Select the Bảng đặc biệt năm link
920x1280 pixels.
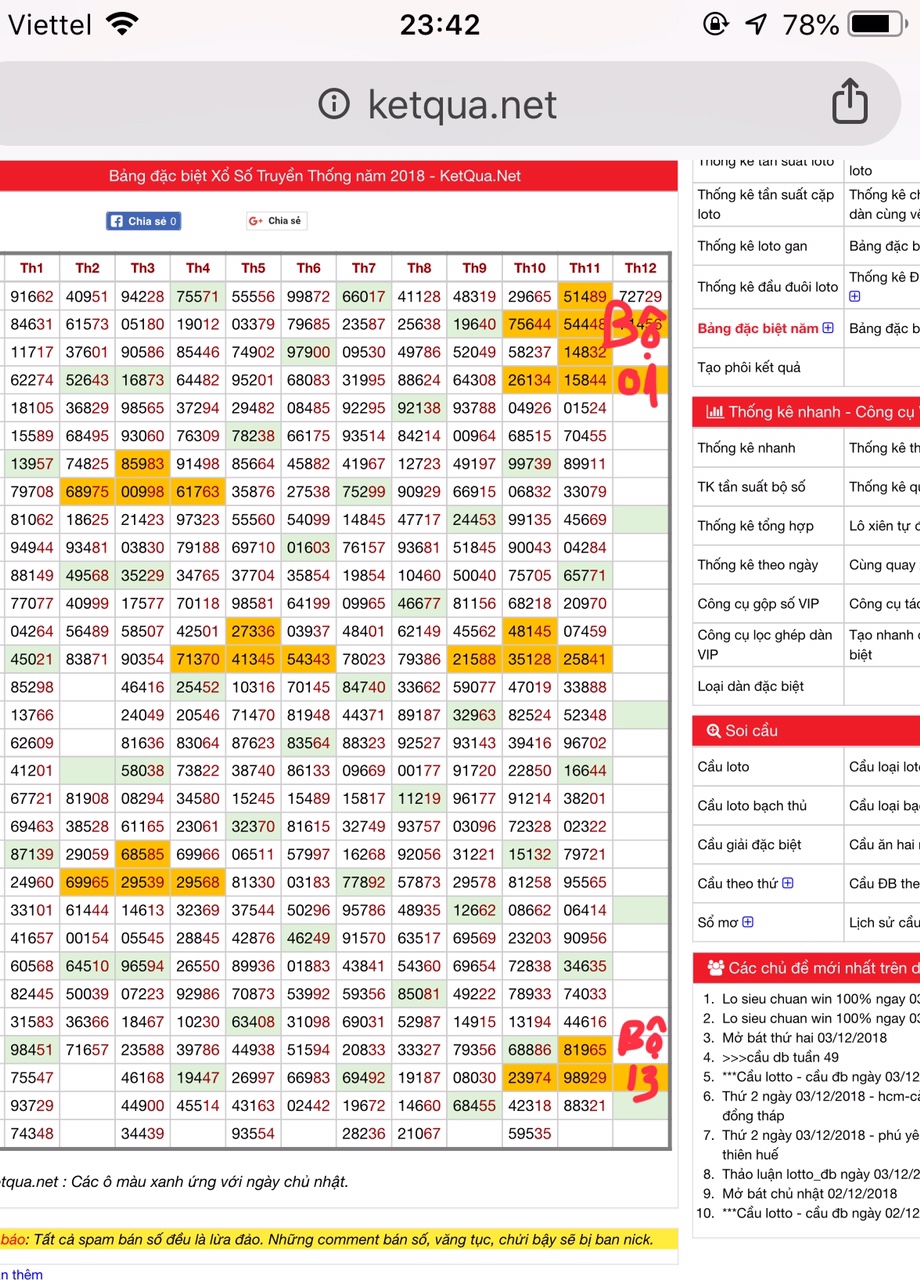pyautogui.click(x=758, y=328)
